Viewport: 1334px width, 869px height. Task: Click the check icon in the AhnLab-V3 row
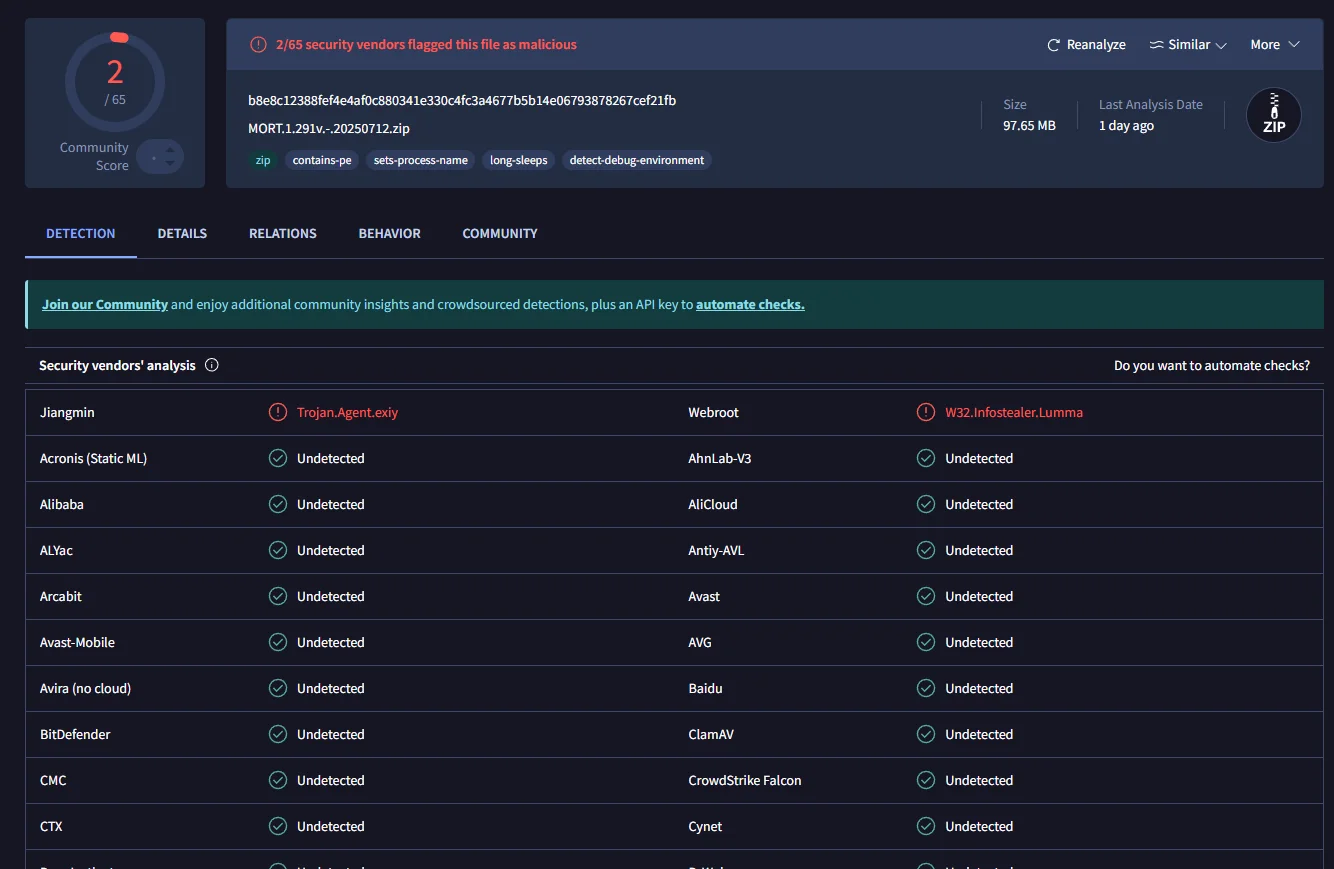926,458
